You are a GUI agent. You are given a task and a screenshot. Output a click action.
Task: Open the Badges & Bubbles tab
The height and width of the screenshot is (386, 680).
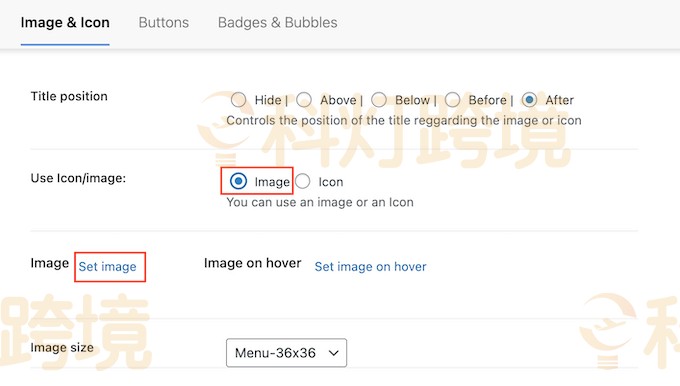(x=278, y=23)
